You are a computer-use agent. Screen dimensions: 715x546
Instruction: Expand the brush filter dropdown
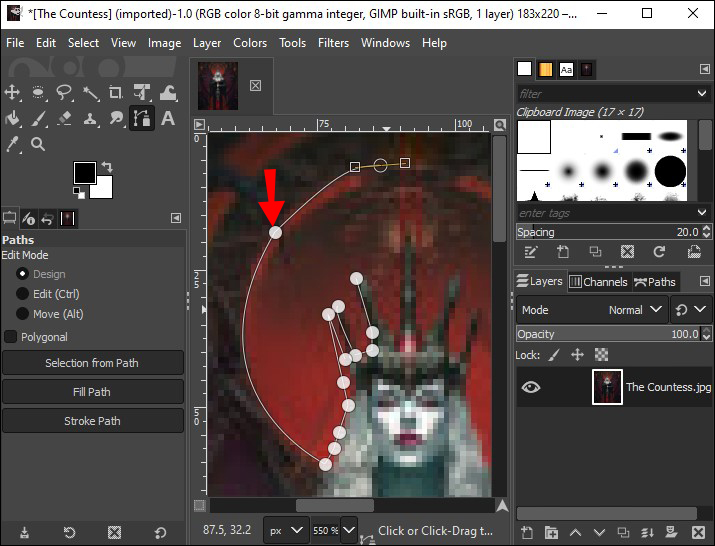coord(702,93)
